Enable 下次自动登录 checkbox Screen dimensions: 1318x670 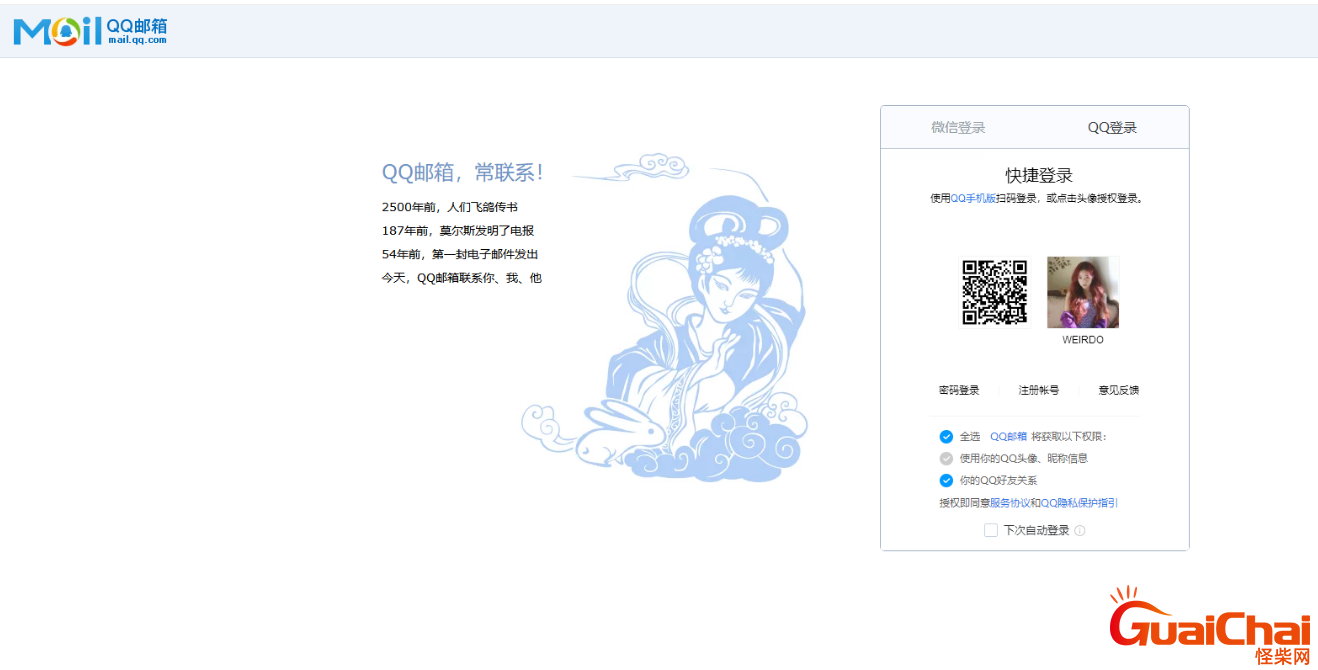pyautogui.click(x=991, y=530)
